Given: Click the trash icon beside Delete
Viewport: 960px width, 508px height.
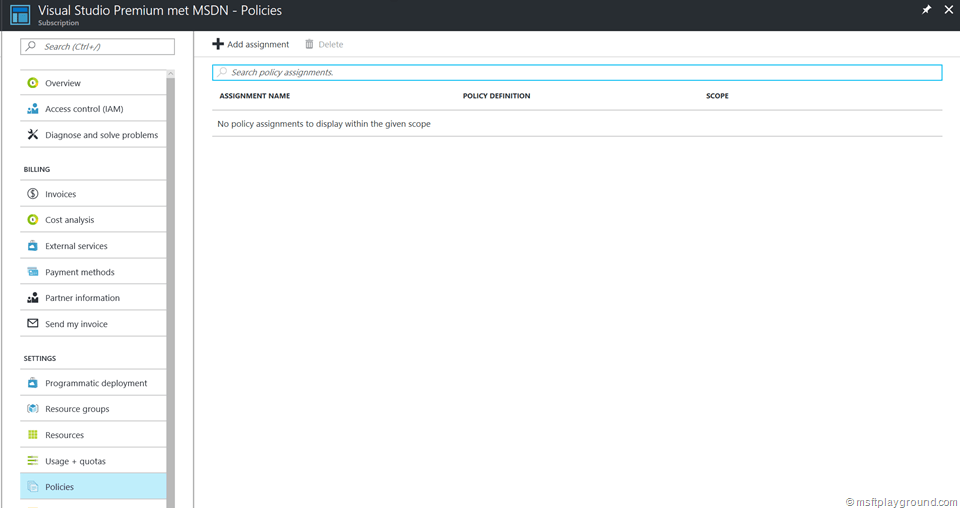Looking at the screenshot, I should pyautogui.click(x=309, y=44).
